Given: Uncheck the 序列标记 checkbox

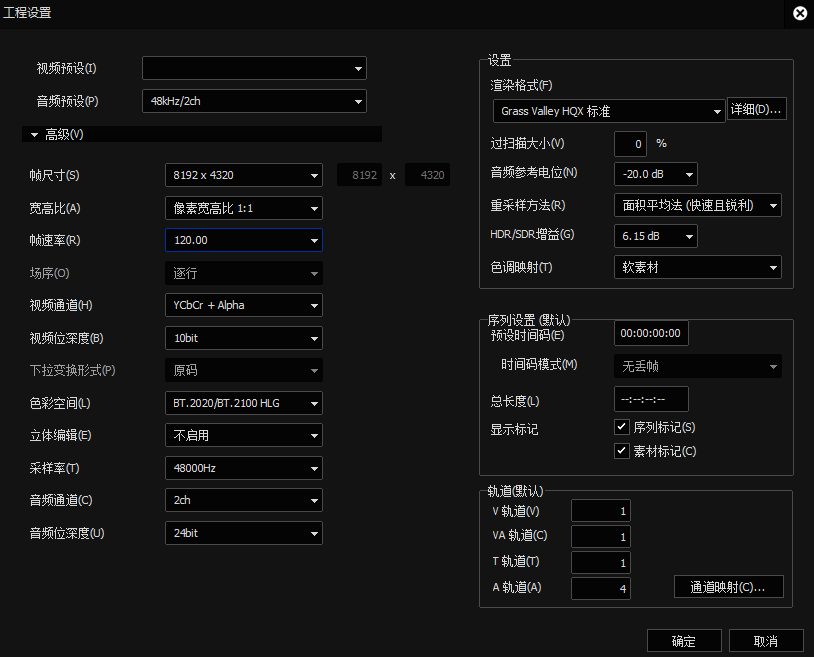Looking at the screenshot, I should (622, 427).
